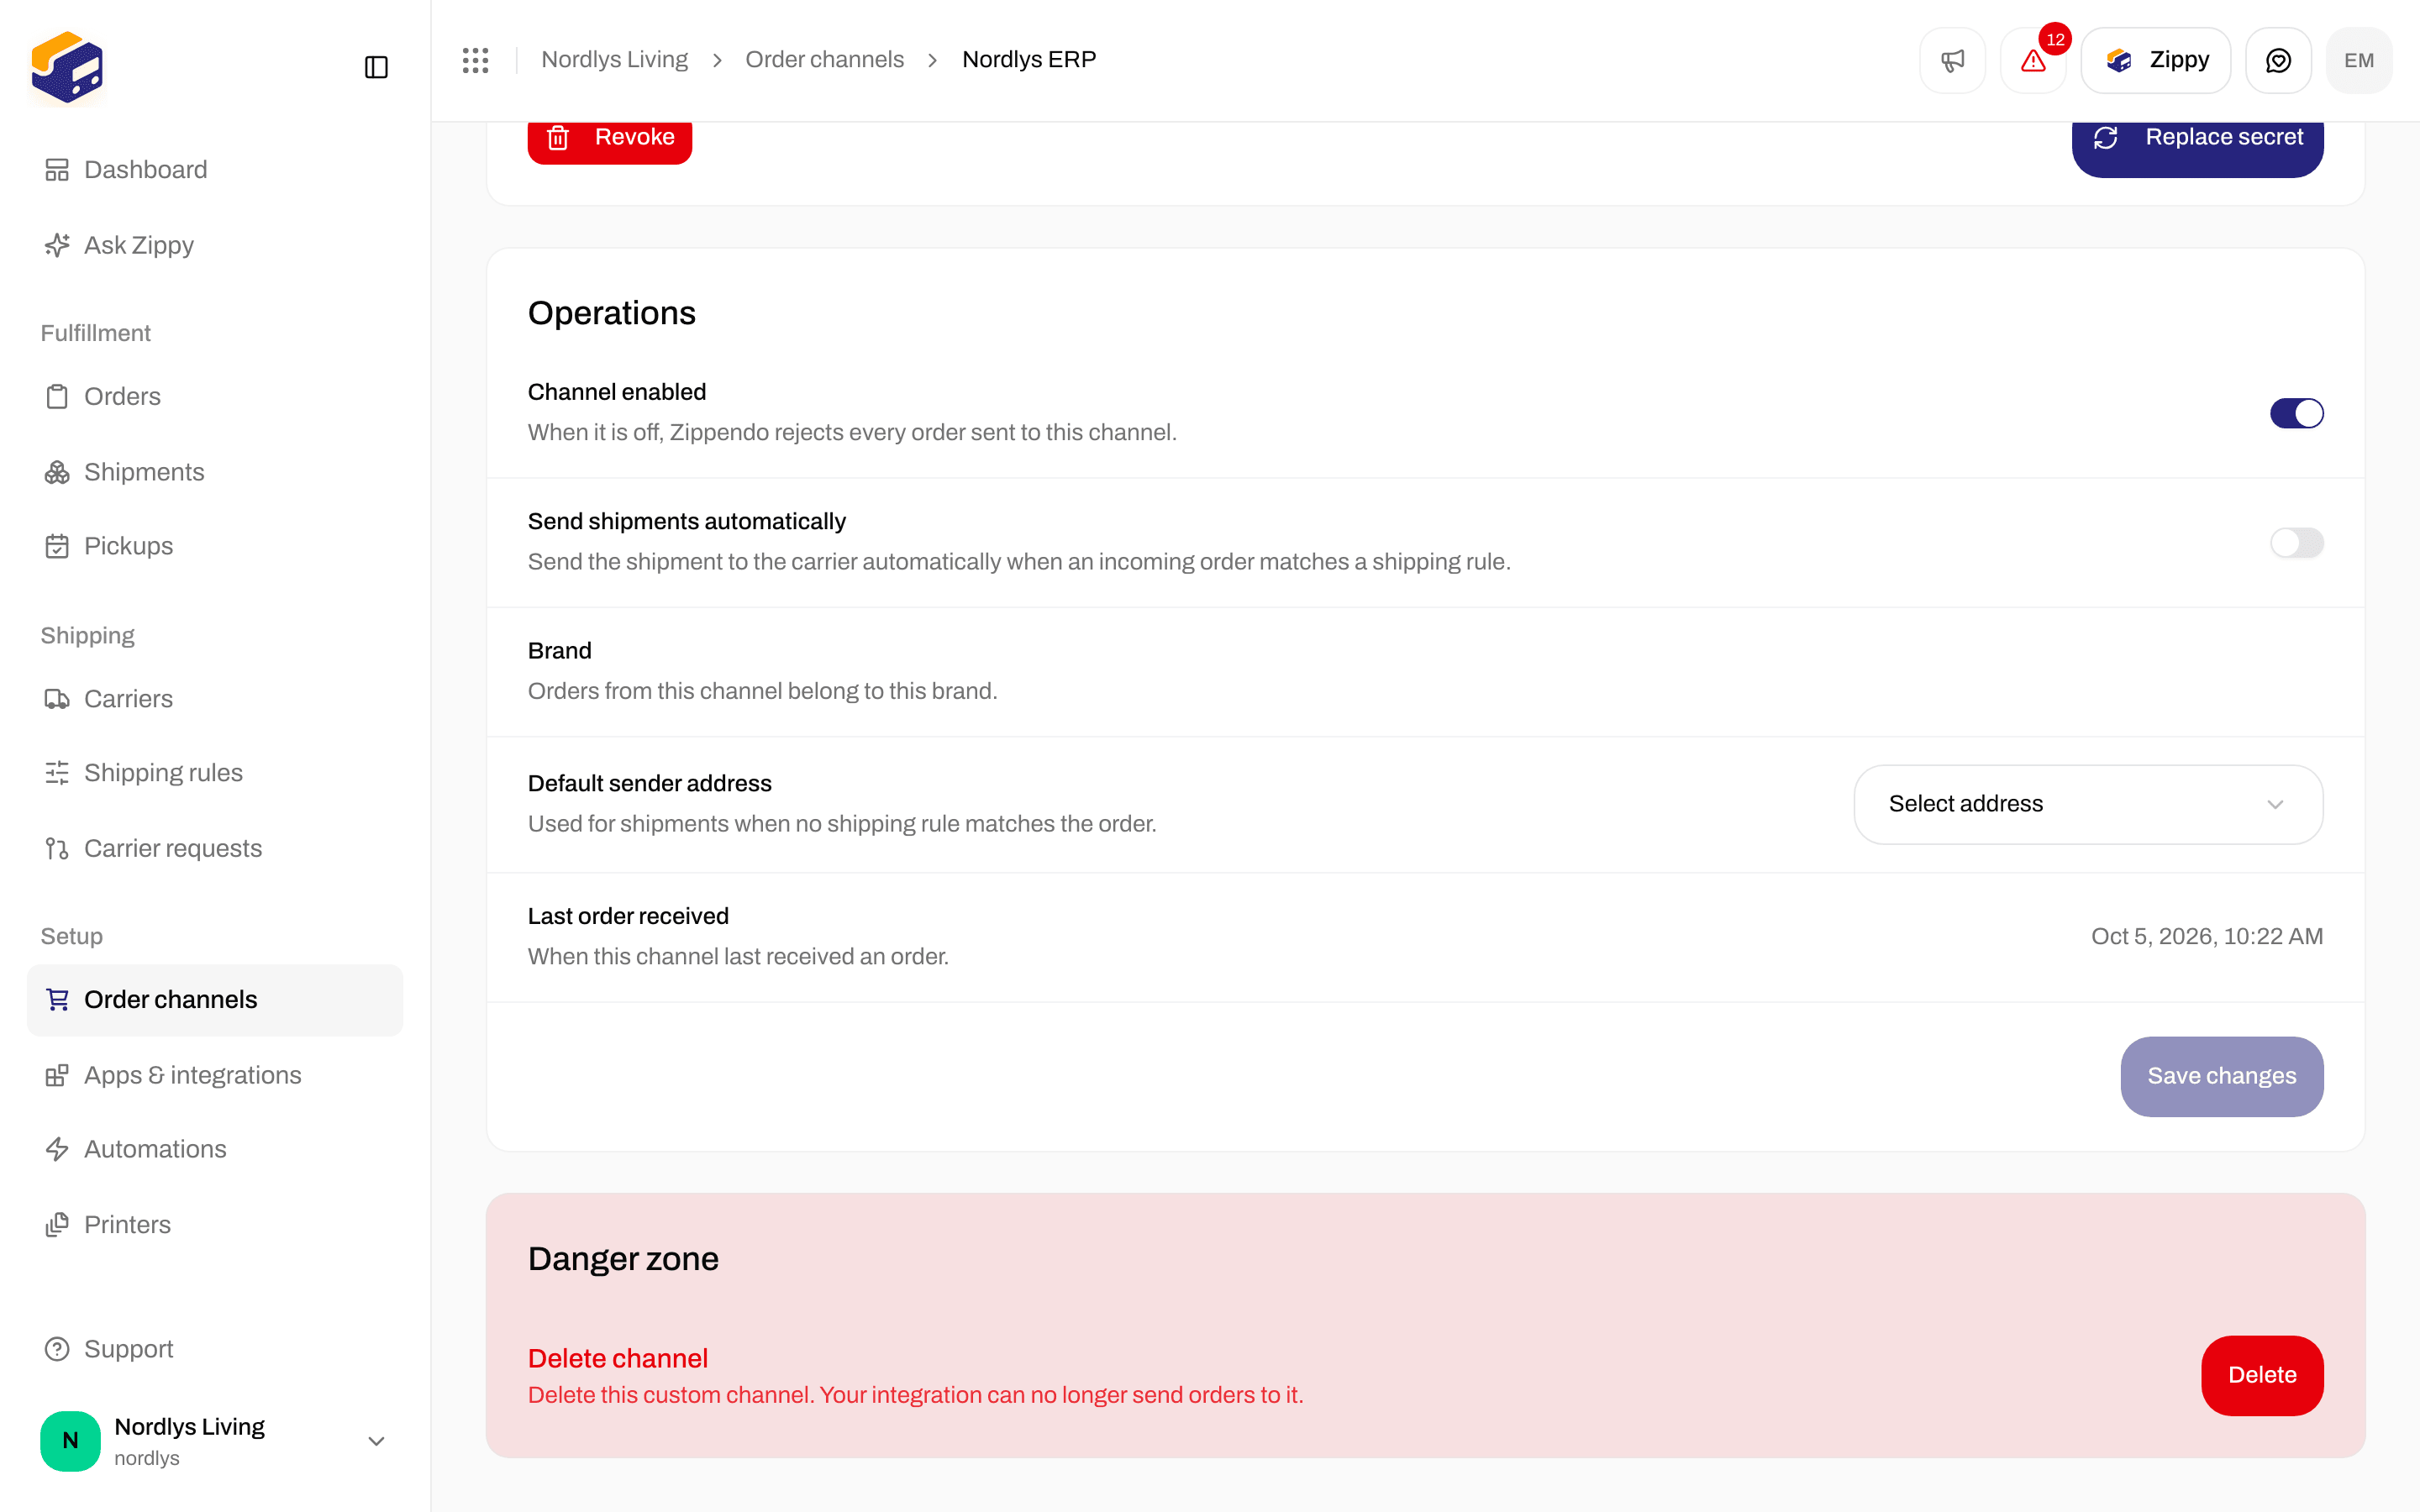Click the Automations lightning icon
Image resolution: width=2420 pixels, height=1512 pixels.
[57, 1149]
